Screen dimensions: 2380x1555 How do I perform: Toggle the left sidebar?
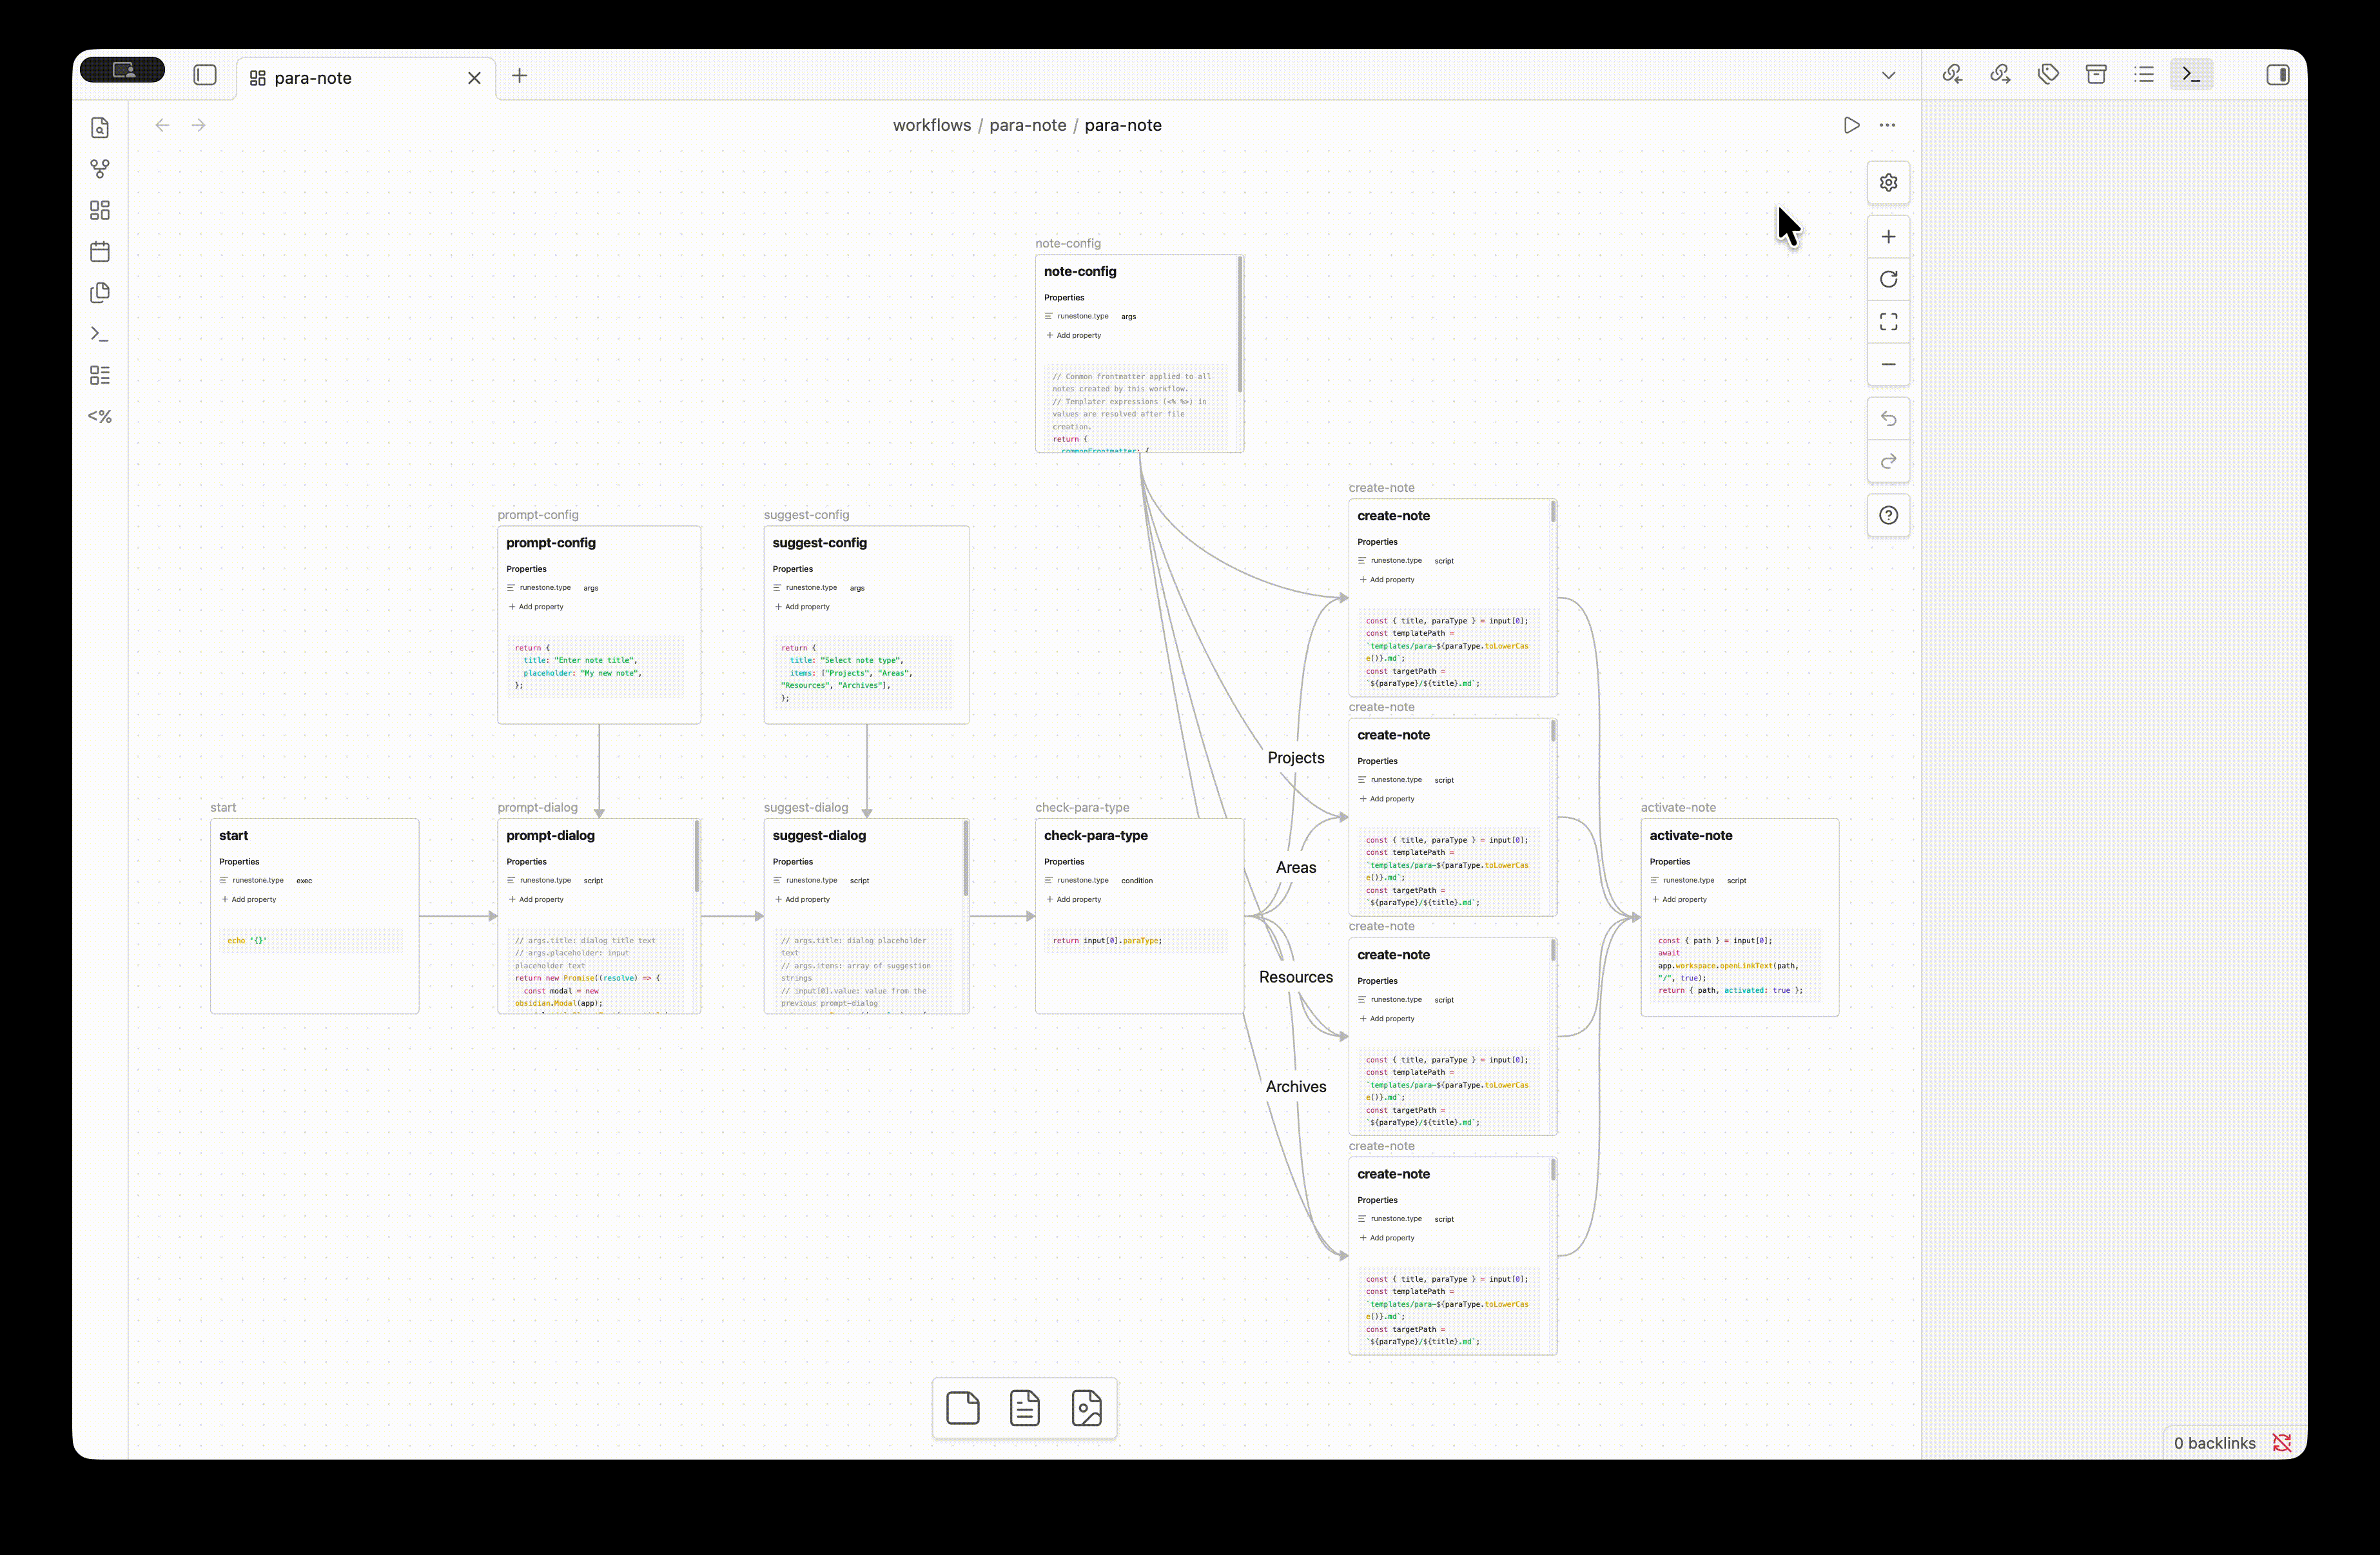click(205, 75)
